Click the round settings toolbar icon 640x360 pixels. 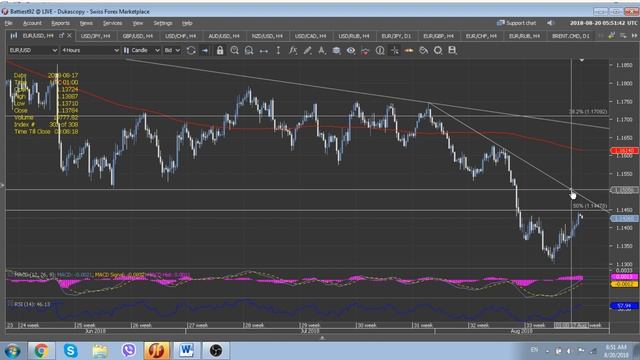pyautogui.click(x=438, y=50)
